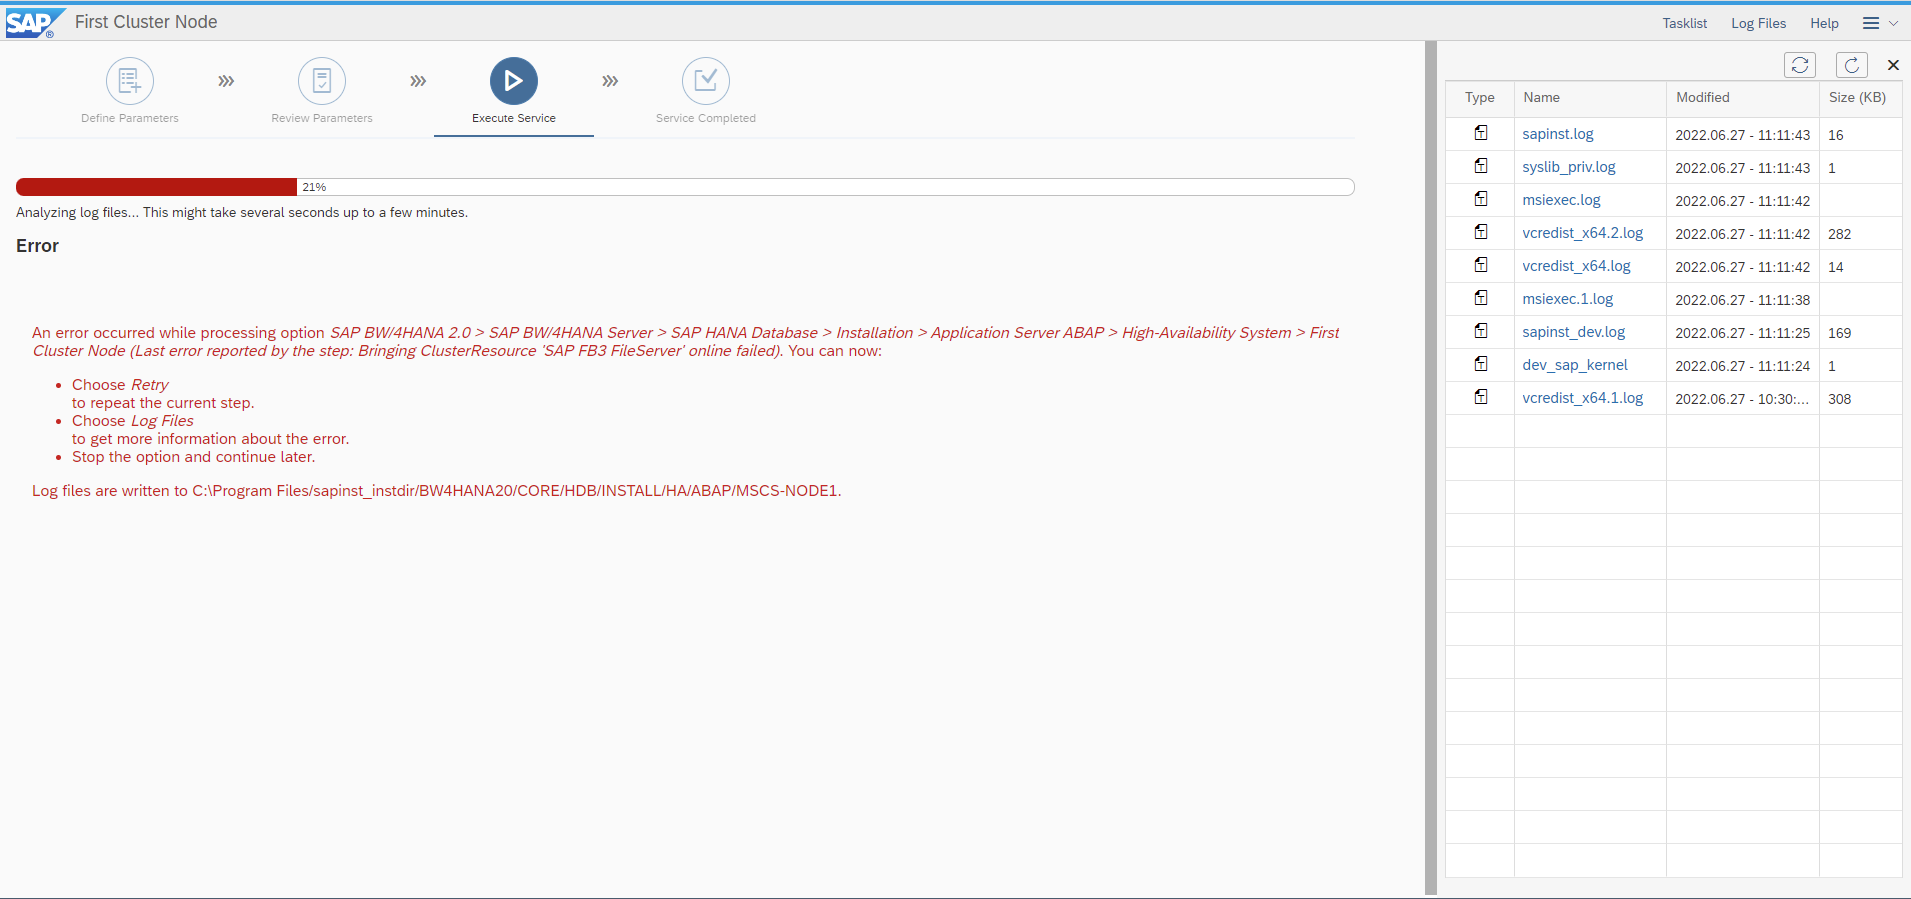
Task: Click the size cell '282' for vcredist_x64.2.log
Action: 1840,234
